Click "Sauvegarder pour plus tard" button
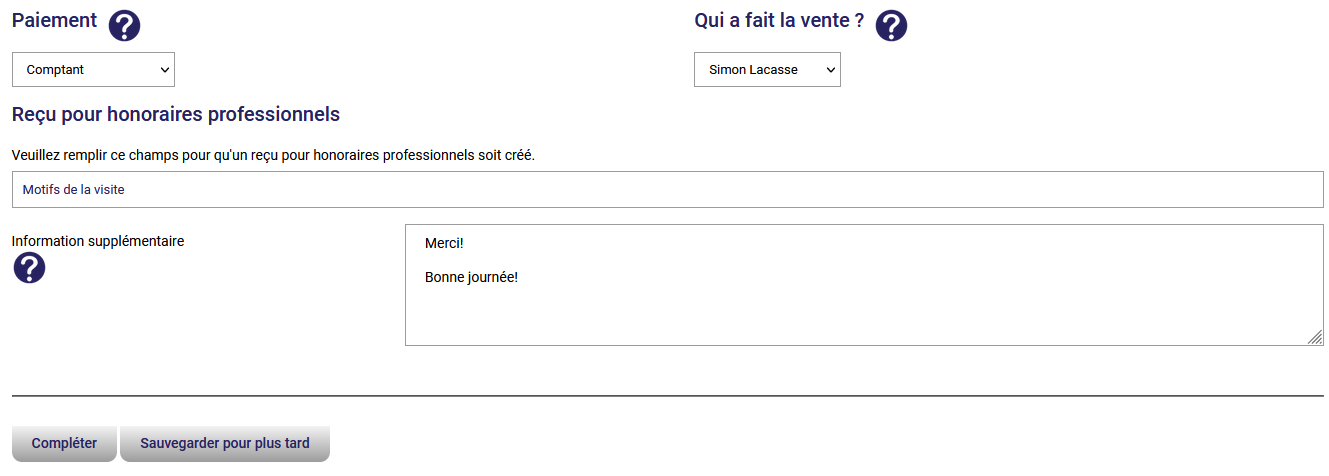 225,443
